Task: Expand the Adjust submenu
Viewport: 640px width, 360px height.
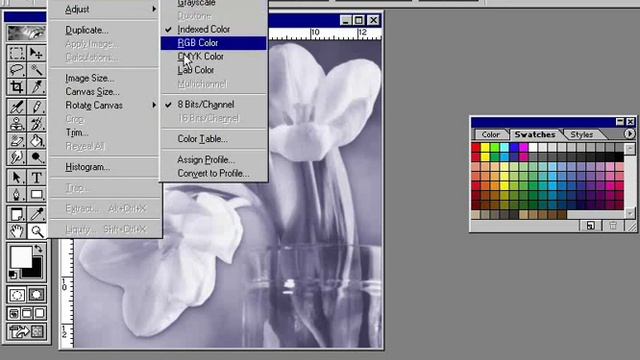Action: coord(104,9)
